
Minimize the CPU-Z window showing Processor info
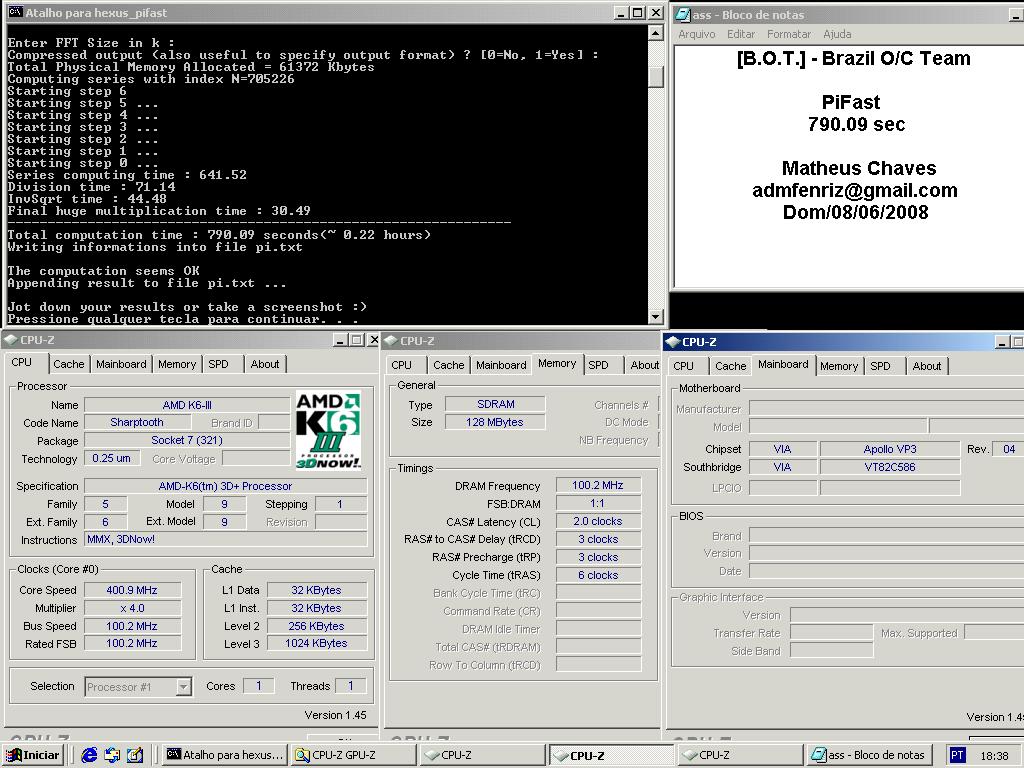[x=340, y=340]
